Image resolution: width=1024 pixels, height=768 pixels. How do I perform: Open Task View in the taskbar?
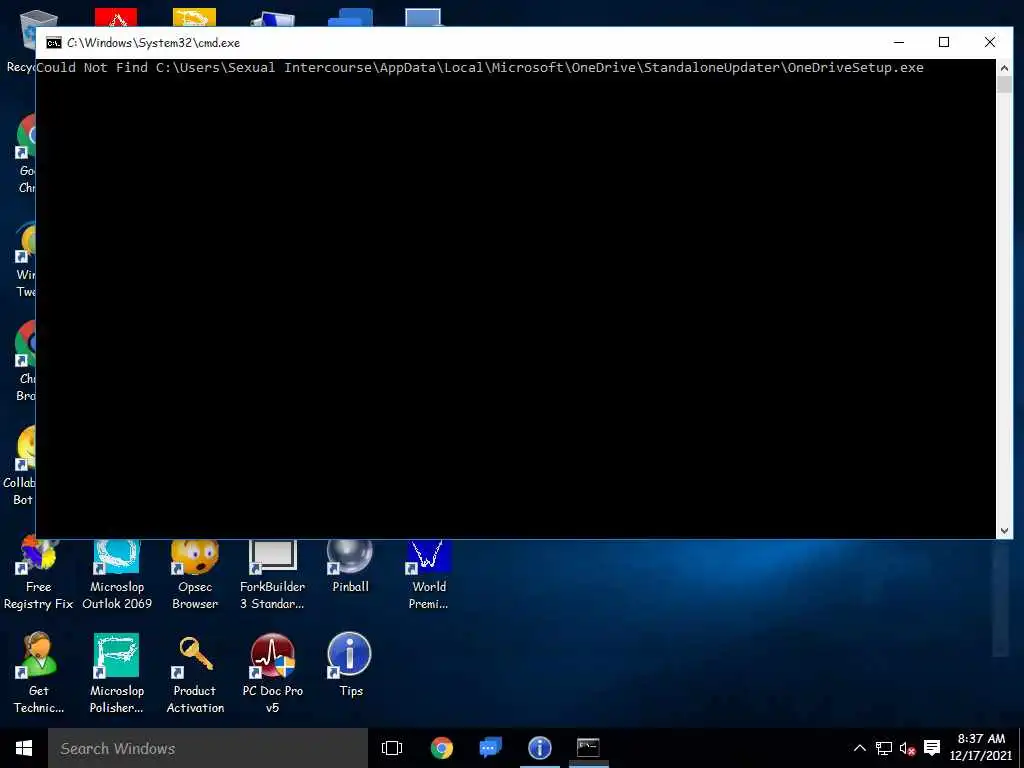[392, 748]
